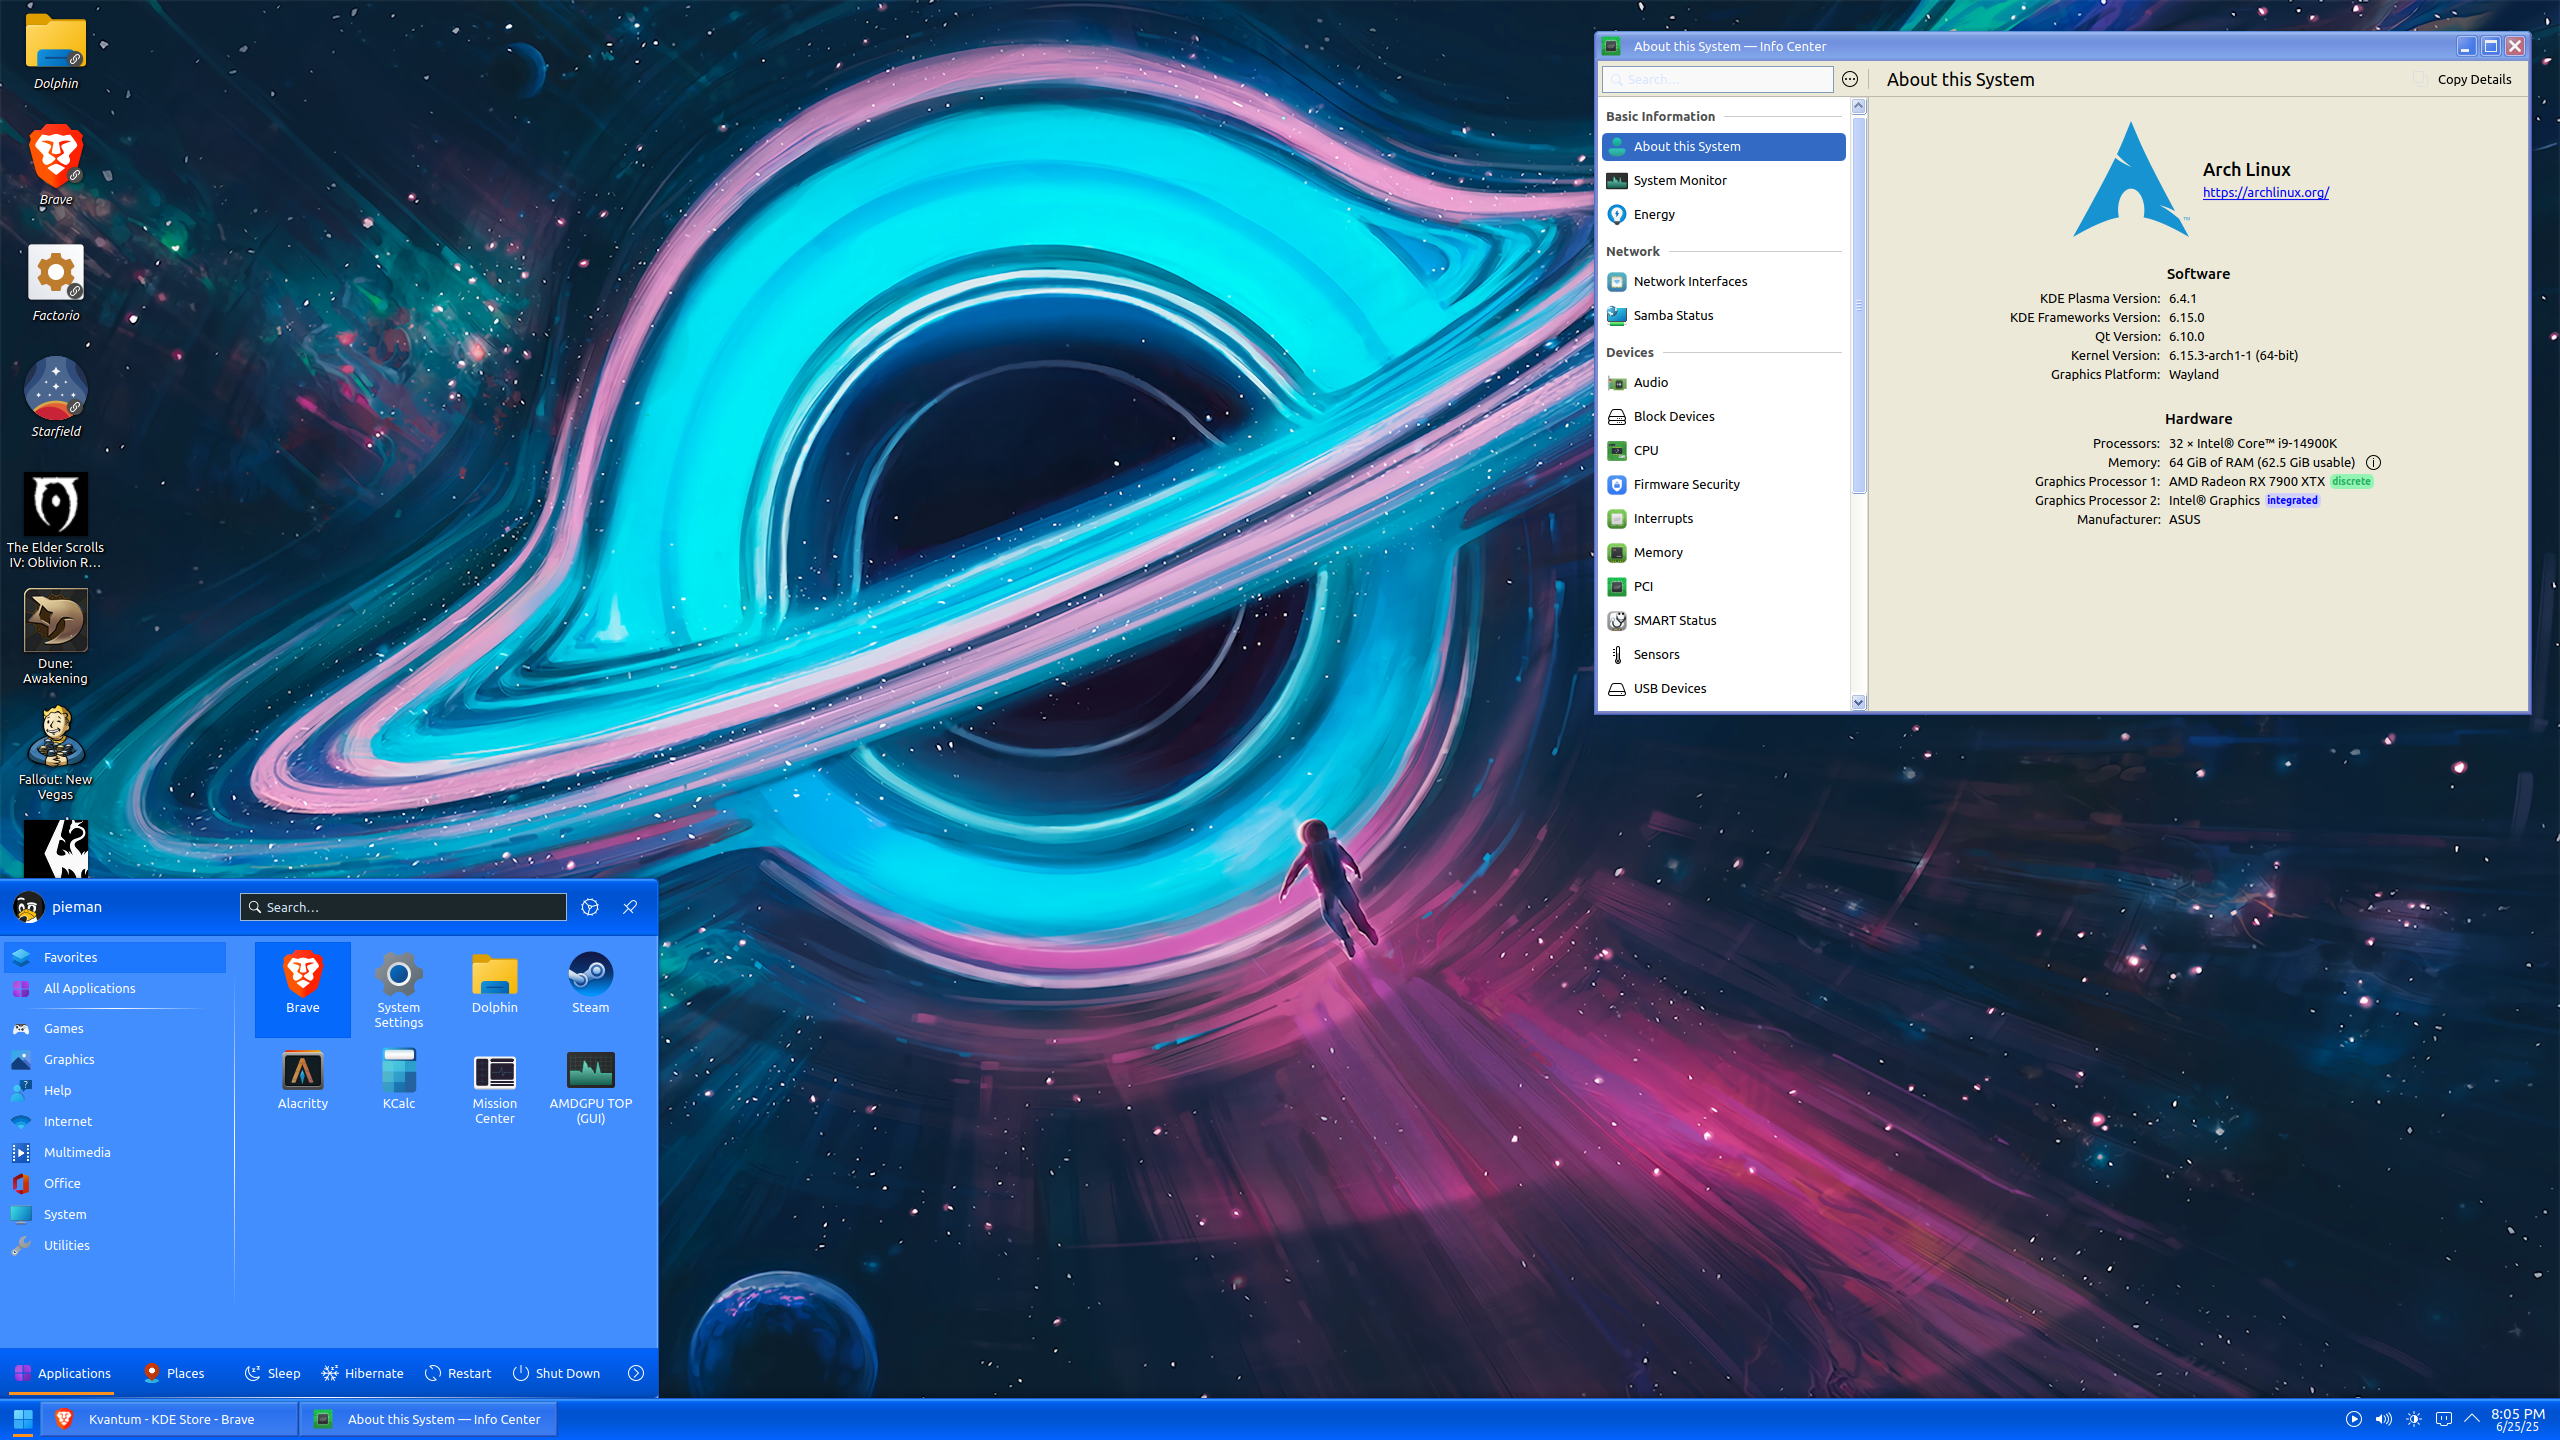Select All Applications category

[x=115, y=988]
